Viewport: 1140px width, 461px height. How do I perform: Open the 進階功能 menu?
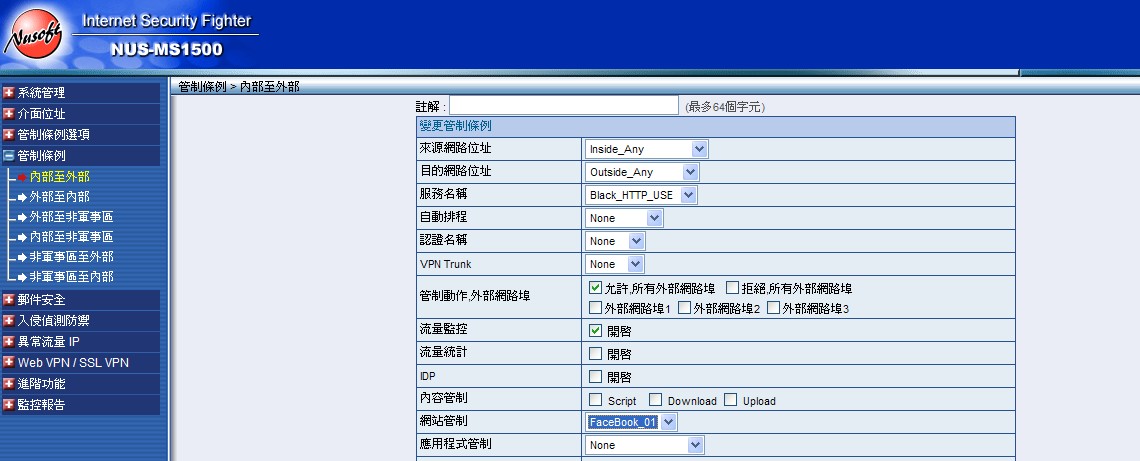pos(41,383)
